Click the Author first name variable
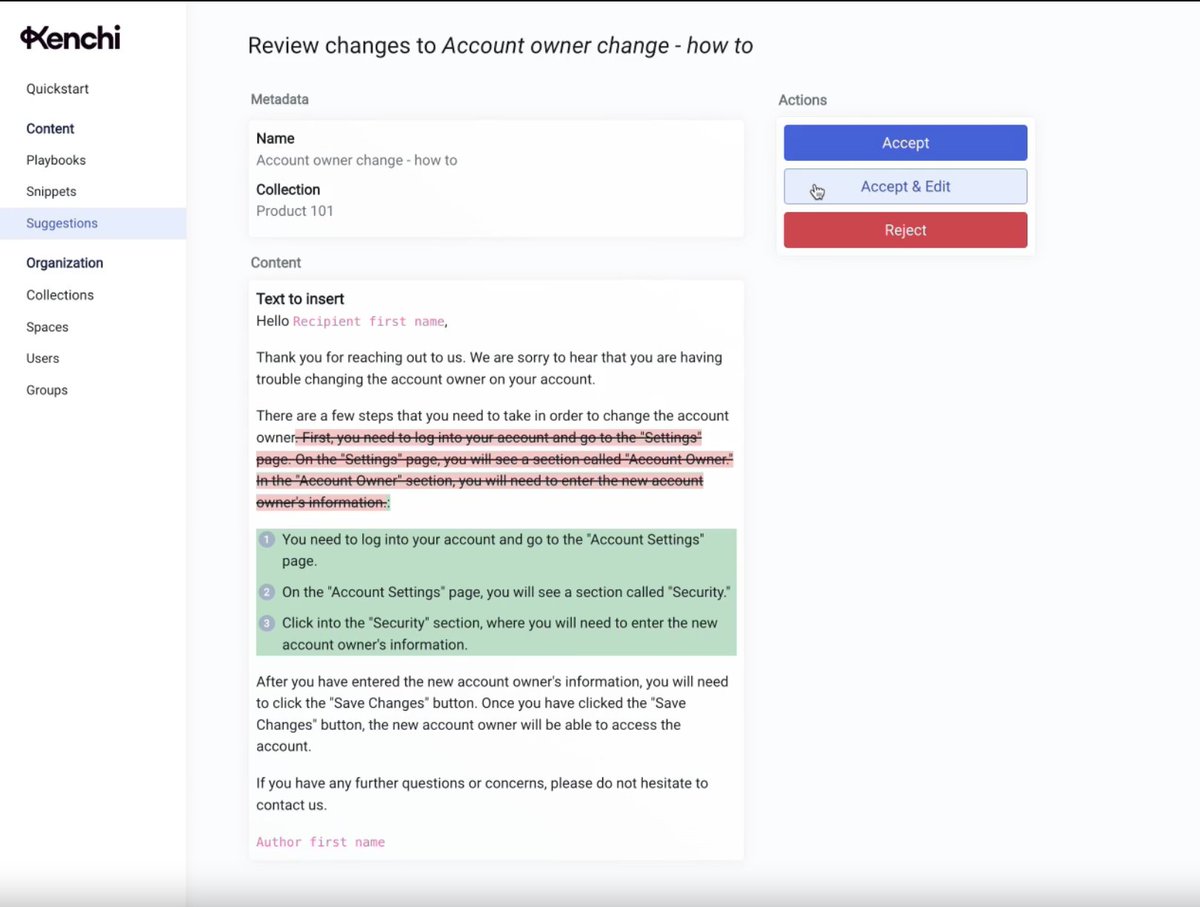This screenshot has height=907, width=1200. tap(320, 842)
